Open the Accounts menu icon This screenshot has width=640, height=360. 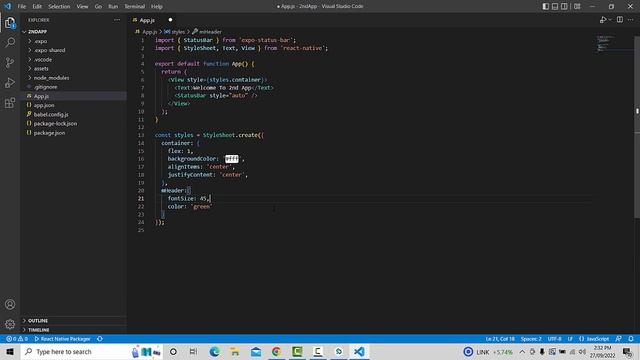click(10, 304)
